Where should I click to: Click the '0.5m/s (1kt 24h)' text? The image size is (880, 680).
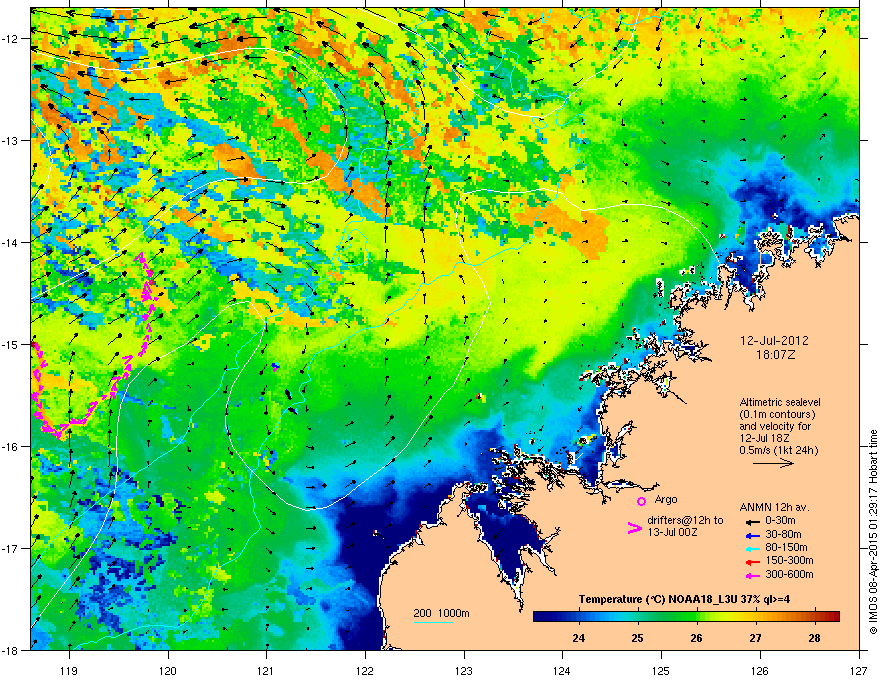pos(779,450)
